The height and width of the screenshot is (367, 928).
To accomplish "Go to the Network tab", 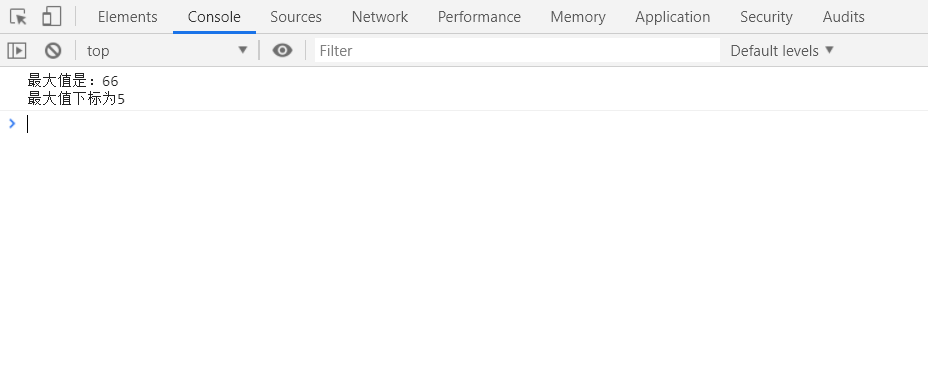I will click(x=380, y=17).
